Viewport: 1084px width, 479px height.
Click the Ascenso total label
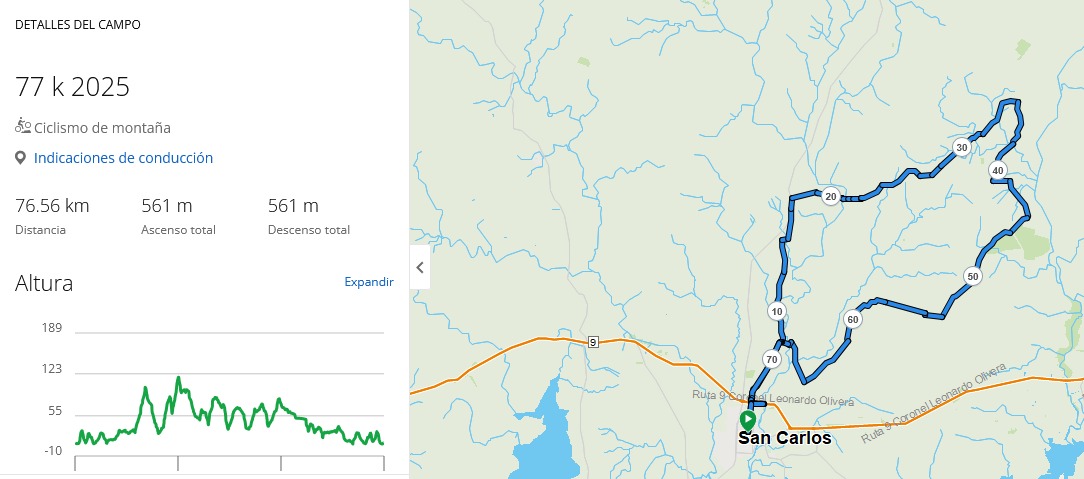(x=178, y=230)
